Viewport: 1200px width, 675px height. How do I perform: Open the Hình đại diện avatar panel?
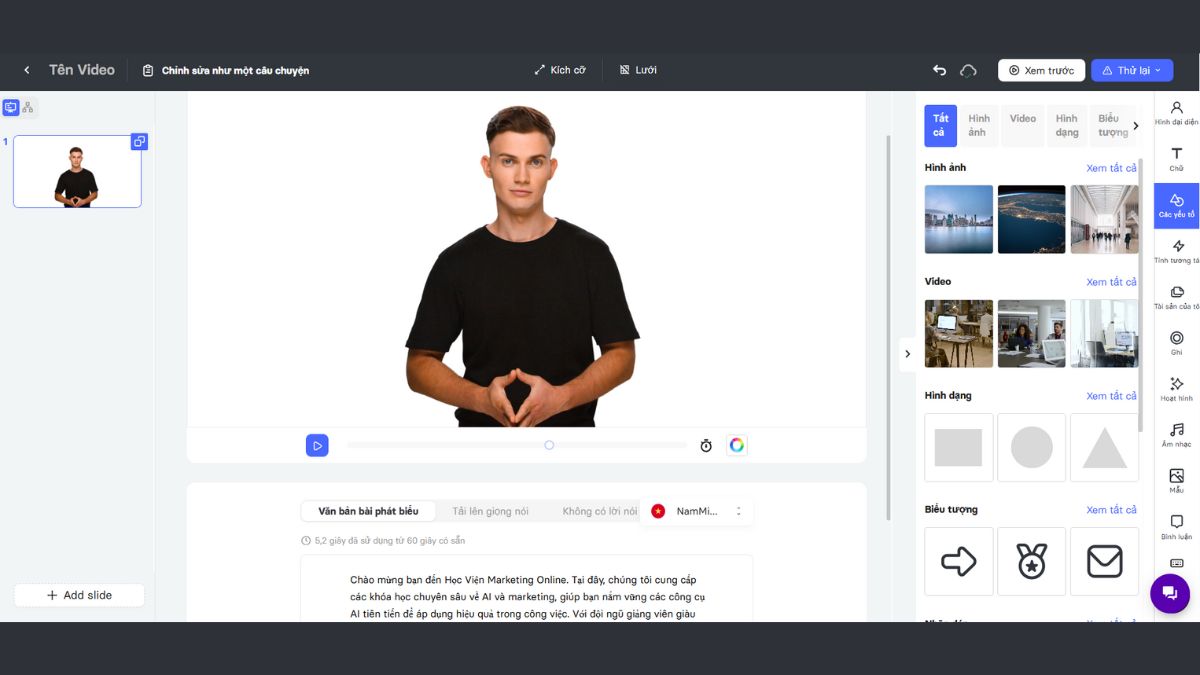pyautogui.click(x=1176, y=113)
